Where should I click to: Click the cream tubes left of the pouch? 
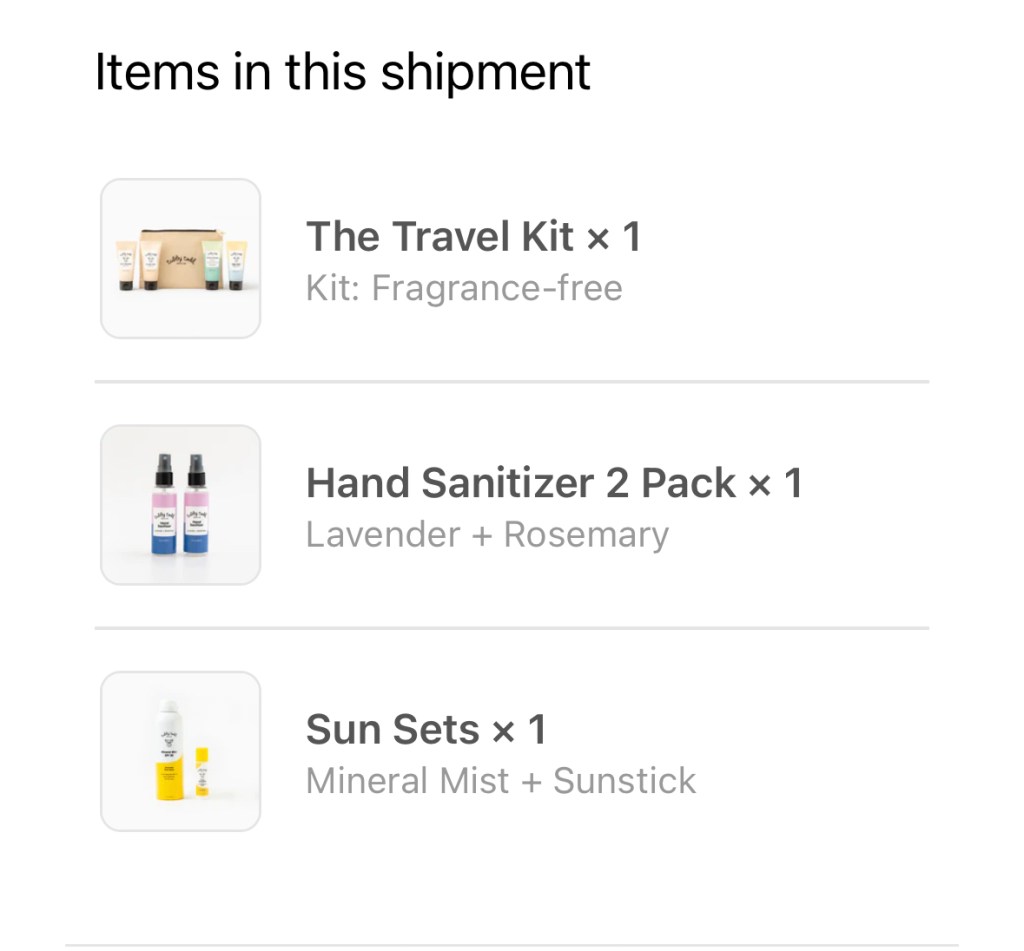(137, 265)
